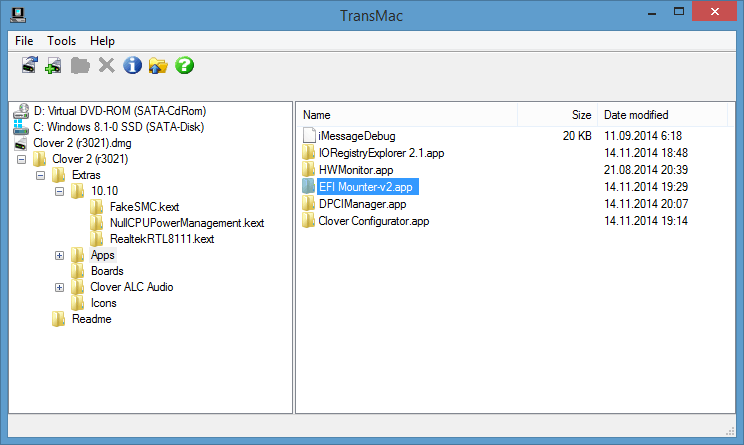Click the Clover Configurator.app folder icon
The image size is (744, 445).
coord(308,221)
